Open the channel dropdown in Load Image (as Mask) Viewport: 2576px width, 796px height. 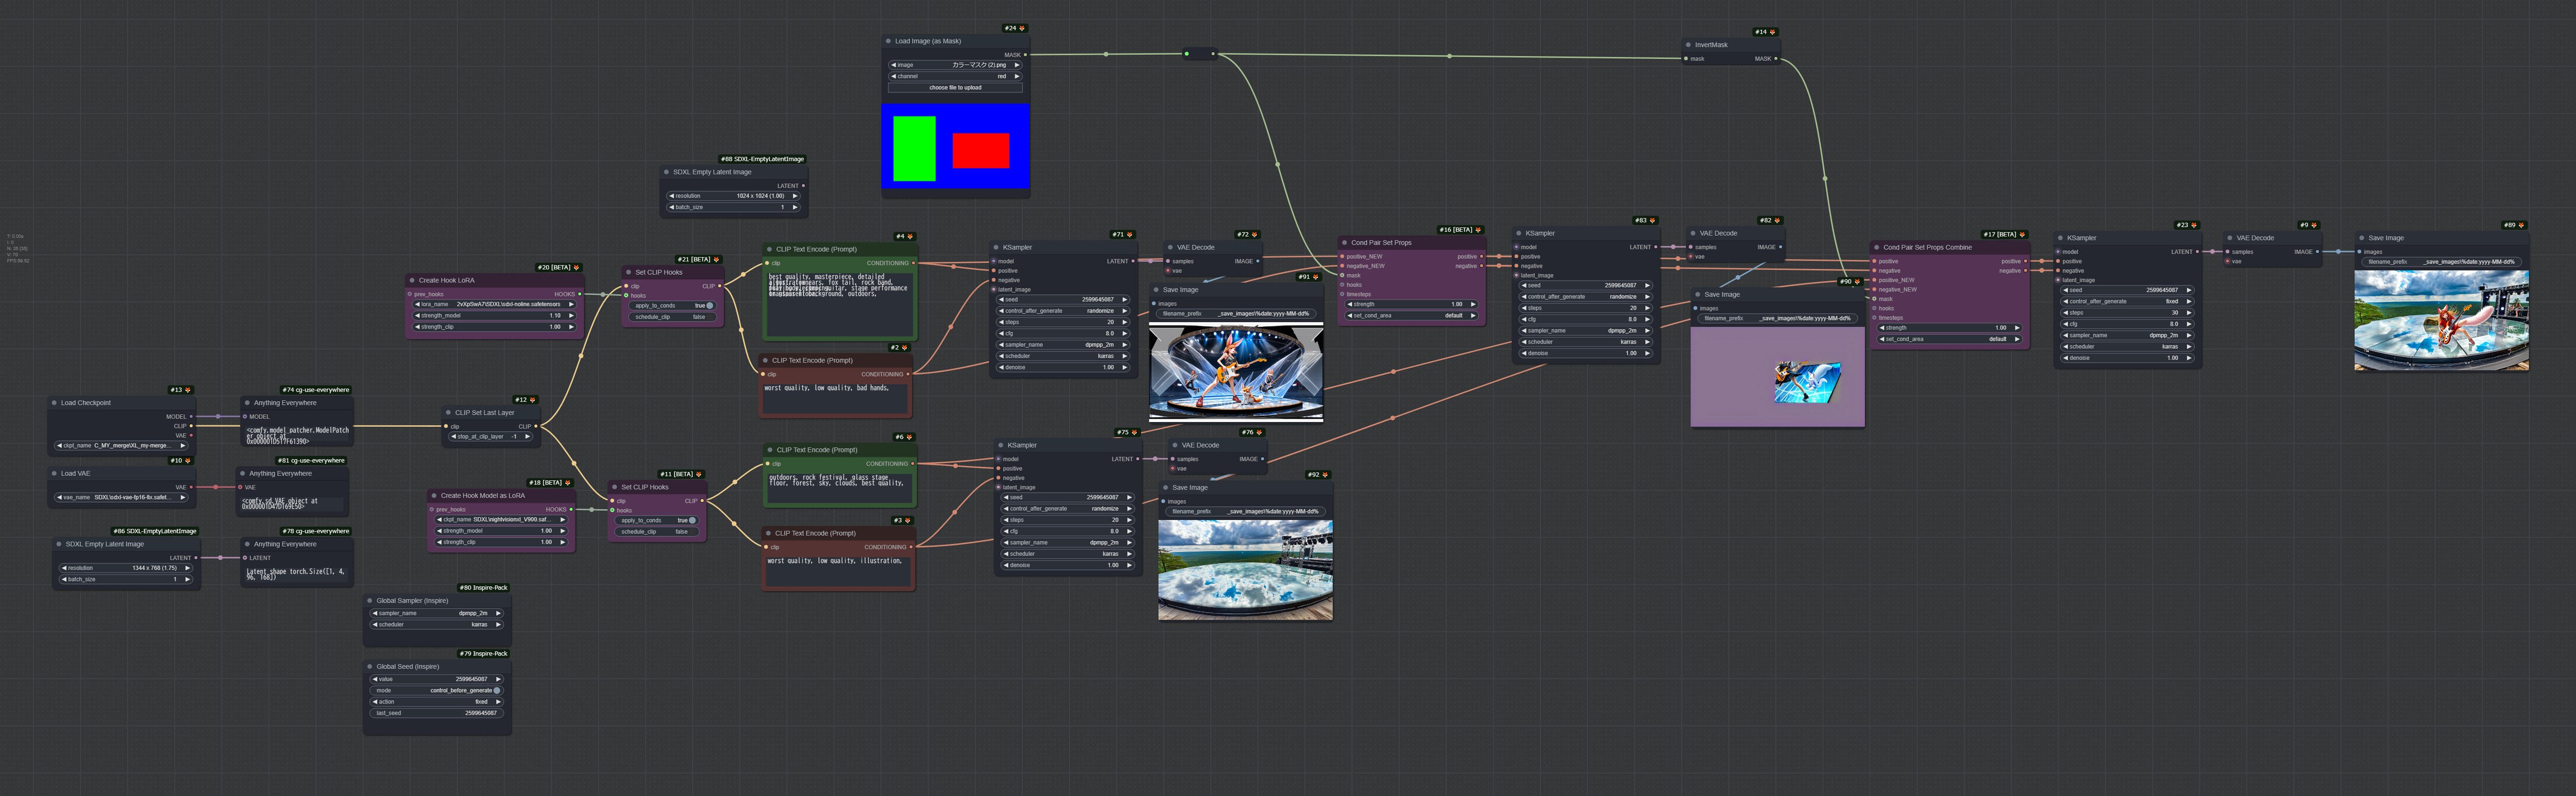click(955, 76)
